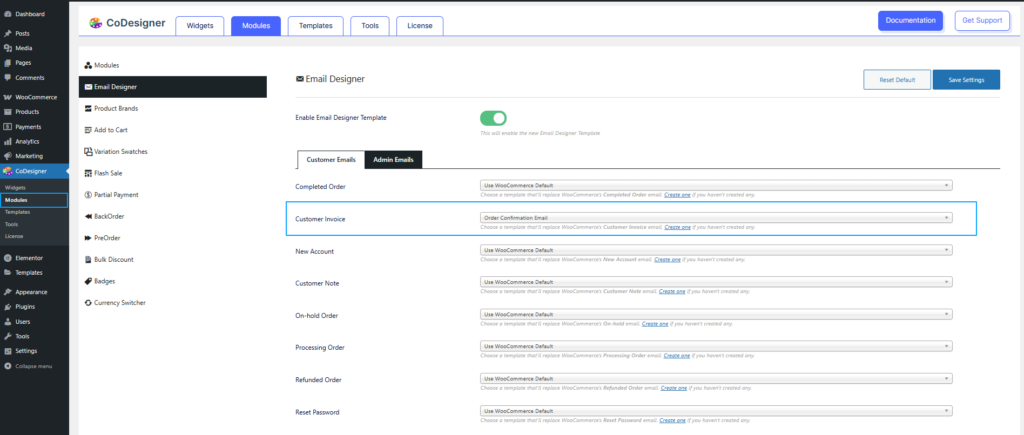Click the Add to Cart module icon
This screenshot has width=1024, height=435.
click(88, 130)
